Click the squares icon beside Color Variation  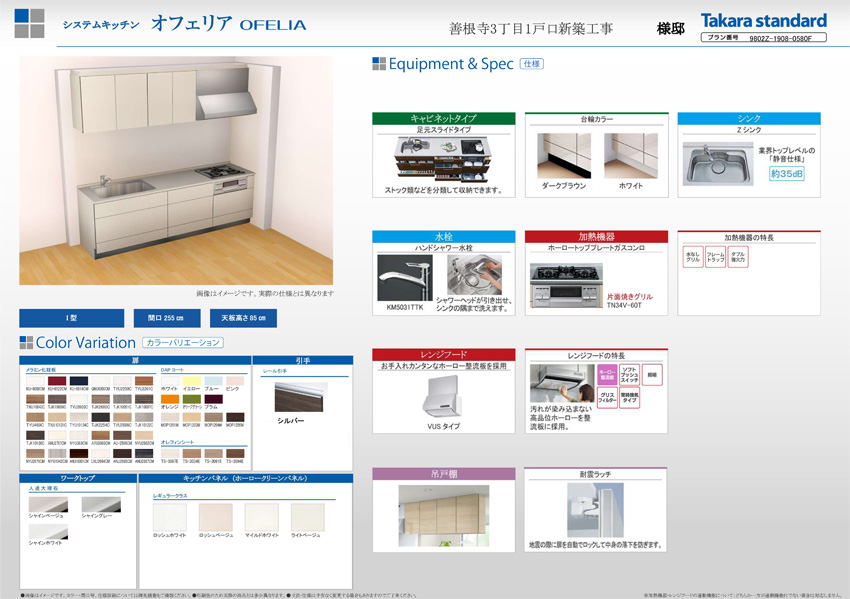coord(26,343)
